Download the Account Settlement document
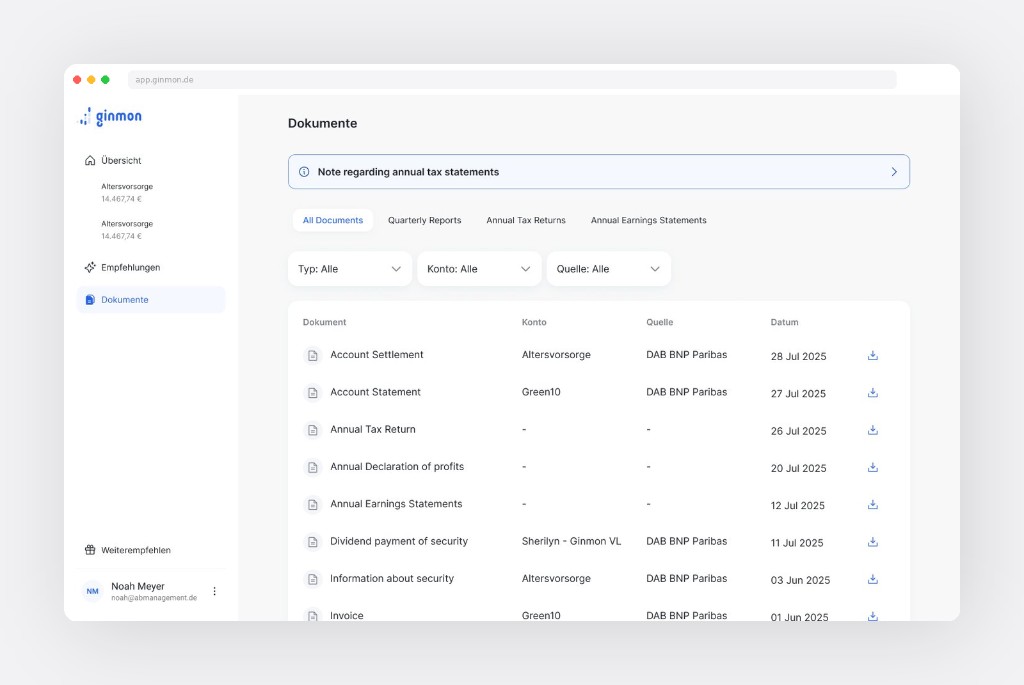1024x685 pixels. [872, 355]
